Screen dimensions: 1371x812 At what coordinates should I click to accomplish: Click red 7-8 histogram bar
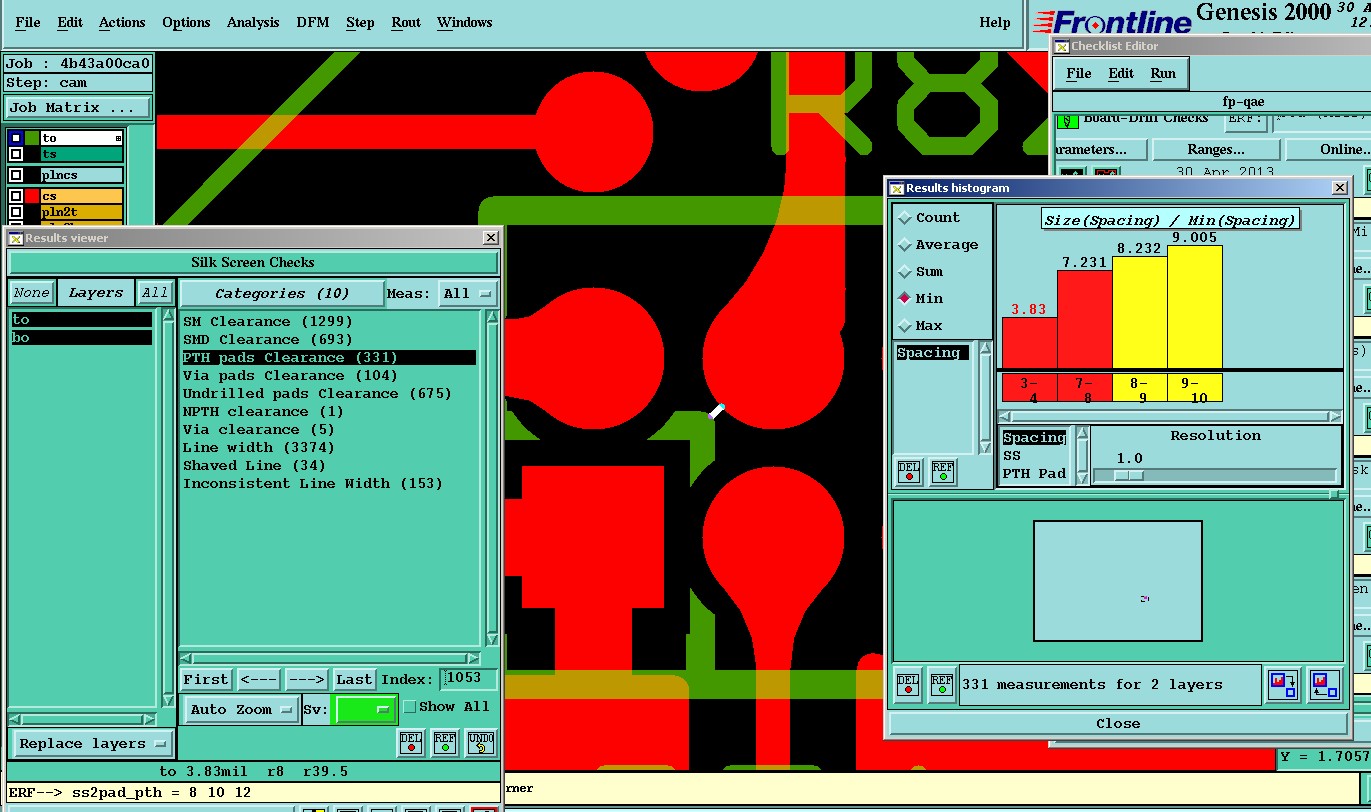(1085, 319)
